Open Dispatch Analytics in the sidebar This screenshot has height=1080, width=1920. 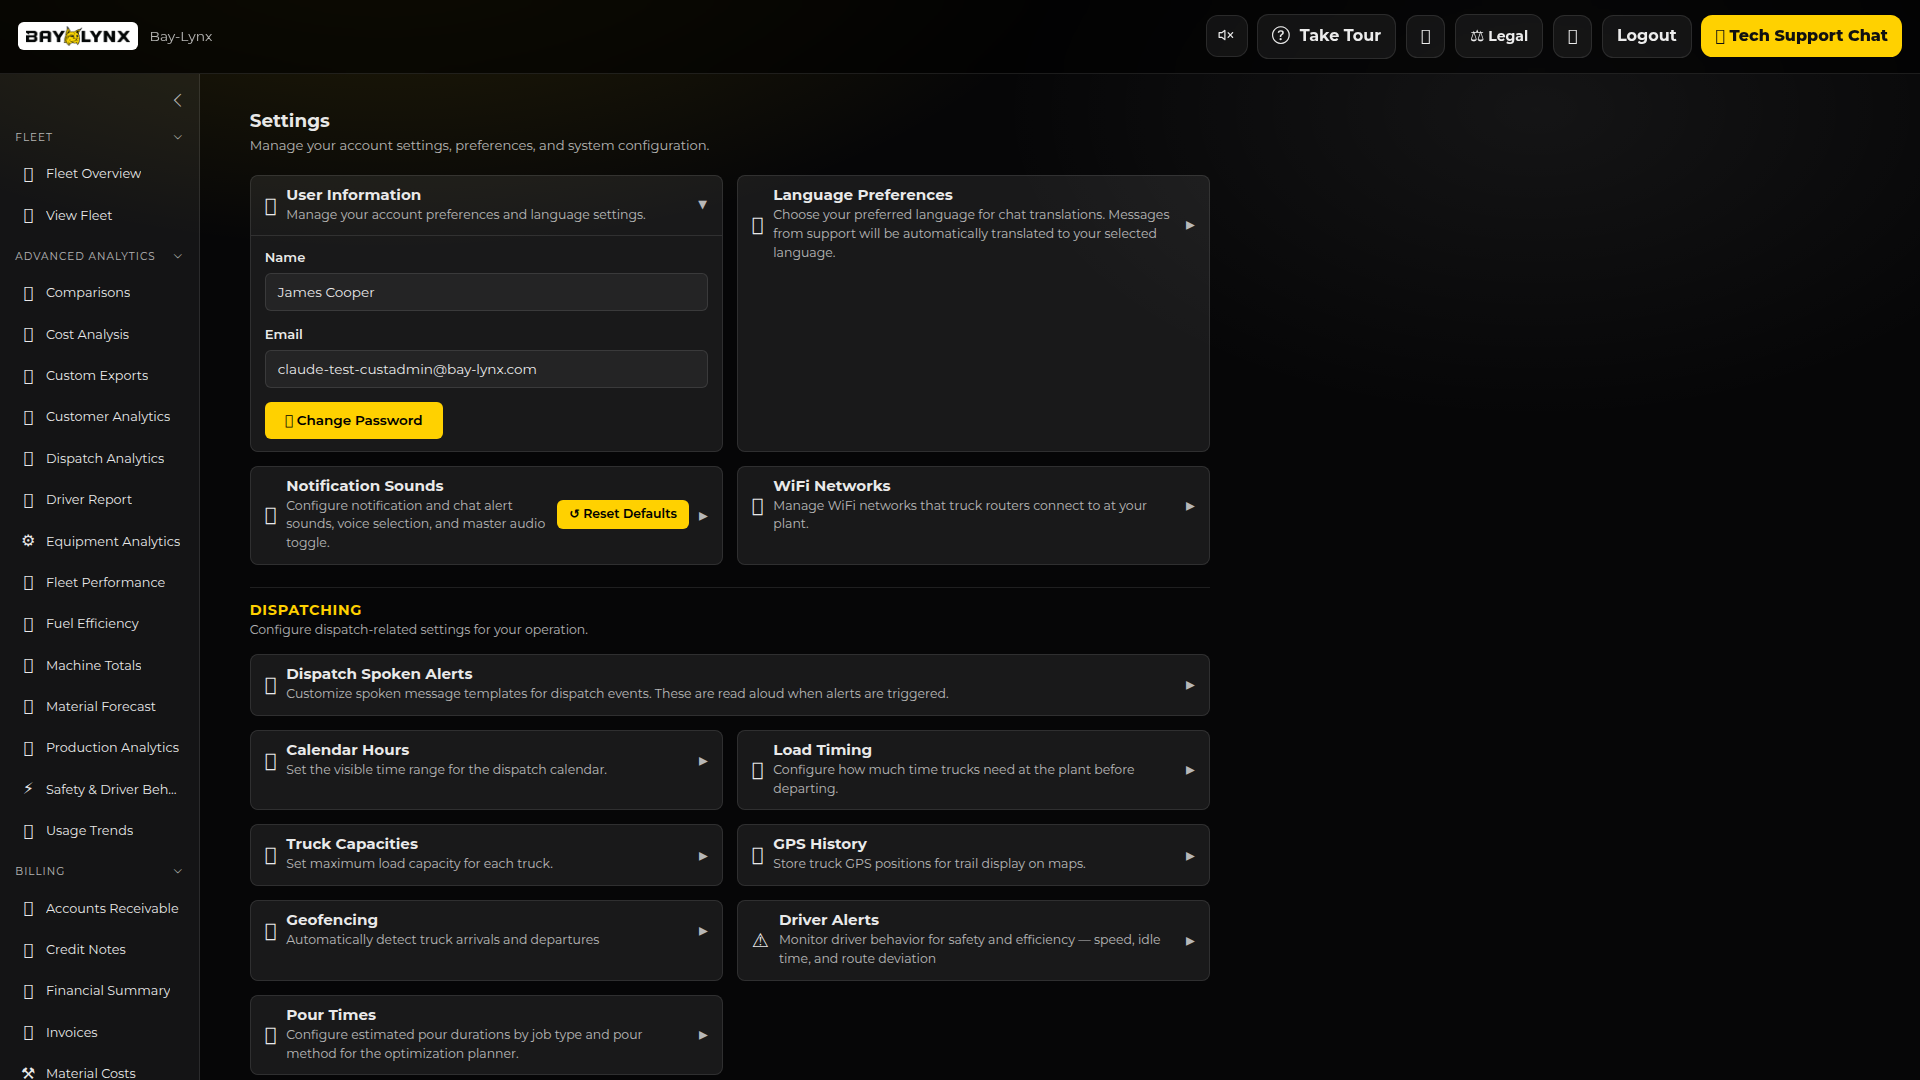(104, 458)
